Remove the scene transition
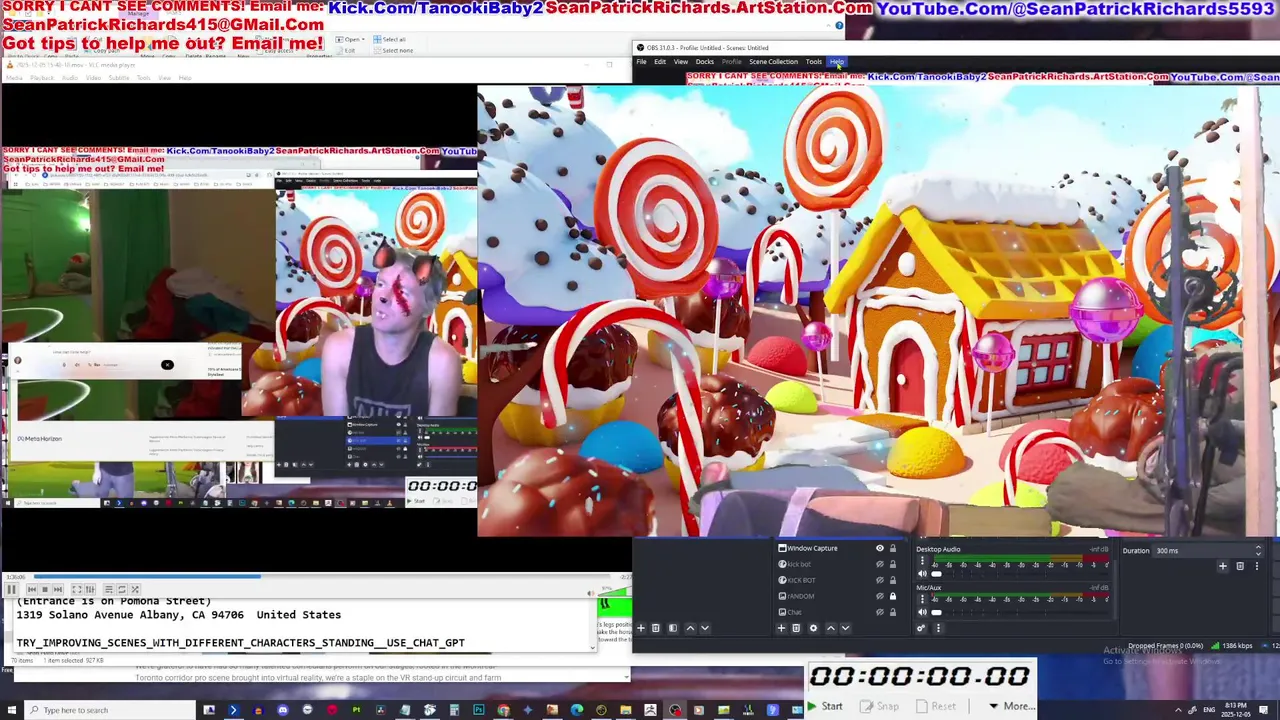1280x720 pixels. tap(1240, 566)
